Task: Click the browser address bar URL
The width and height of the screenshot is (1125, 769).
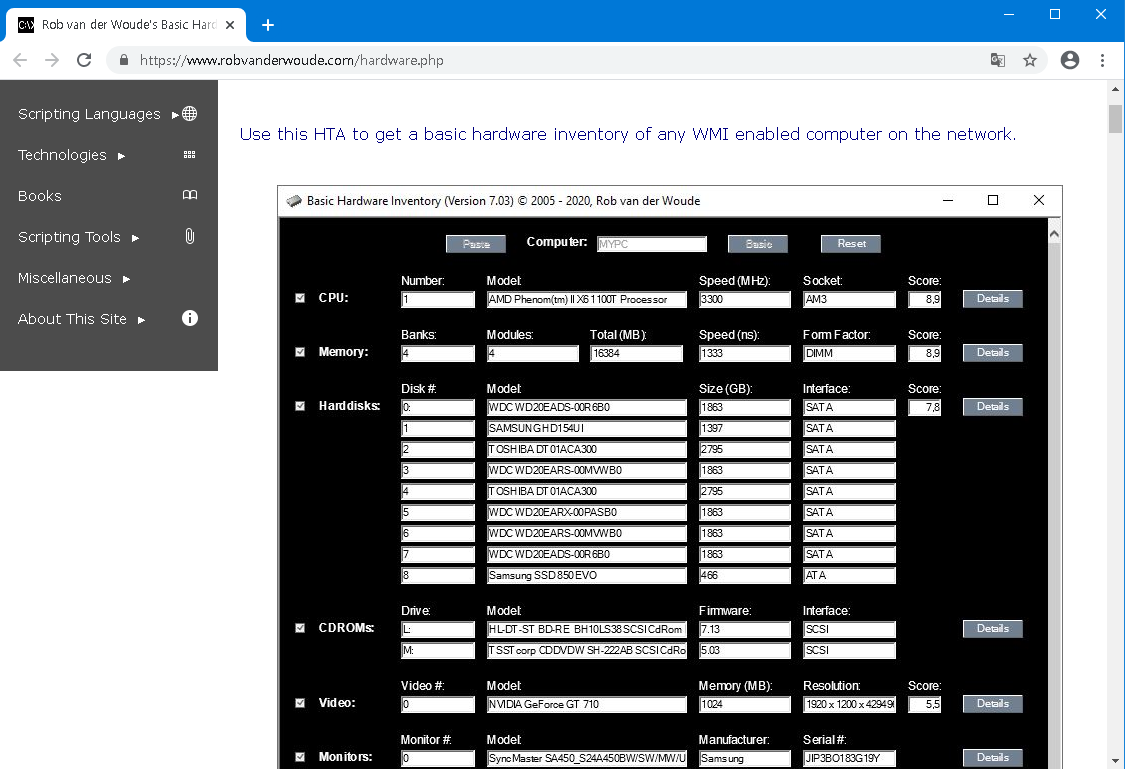Action: 291,60
